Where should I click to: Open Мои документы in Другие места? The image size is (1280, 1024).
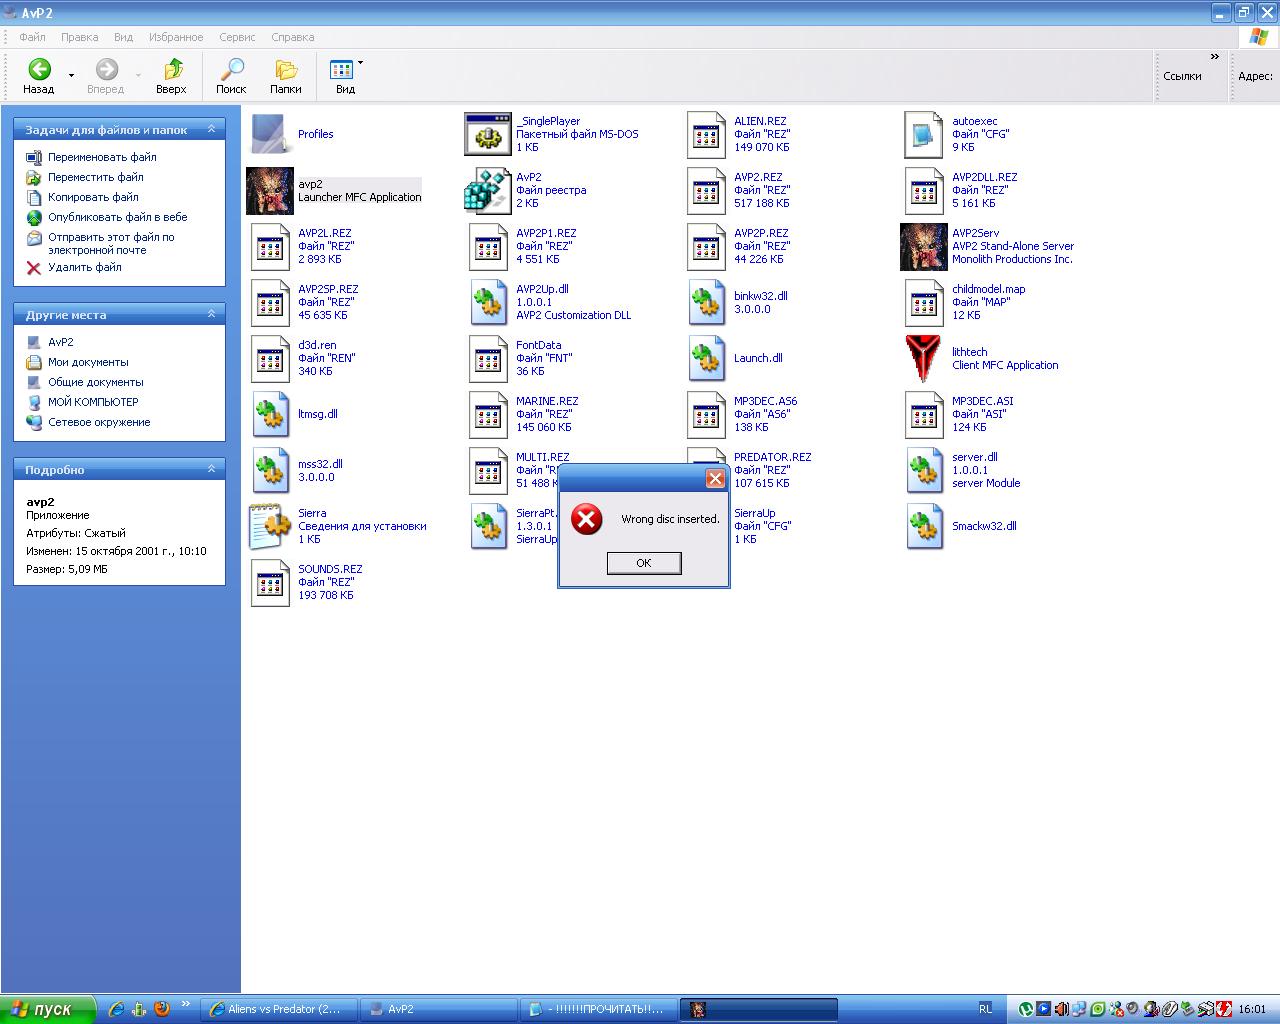click(88, 362)
